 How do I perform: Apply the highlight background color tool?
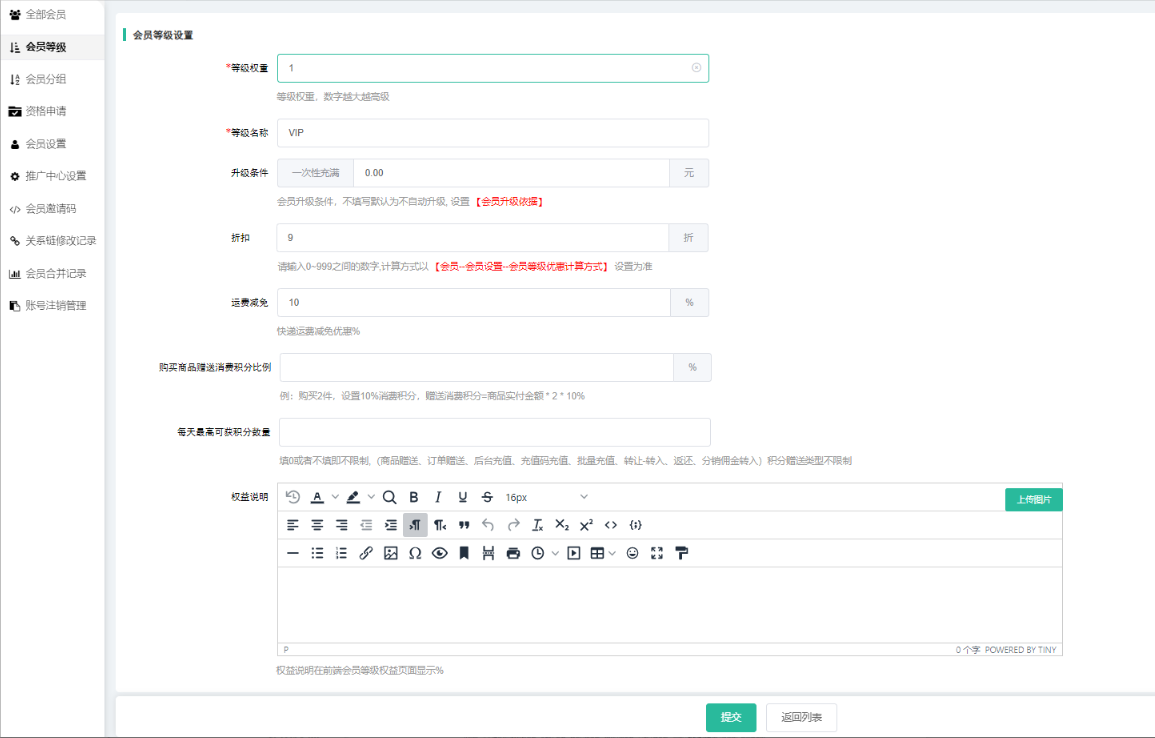point(353,497)
